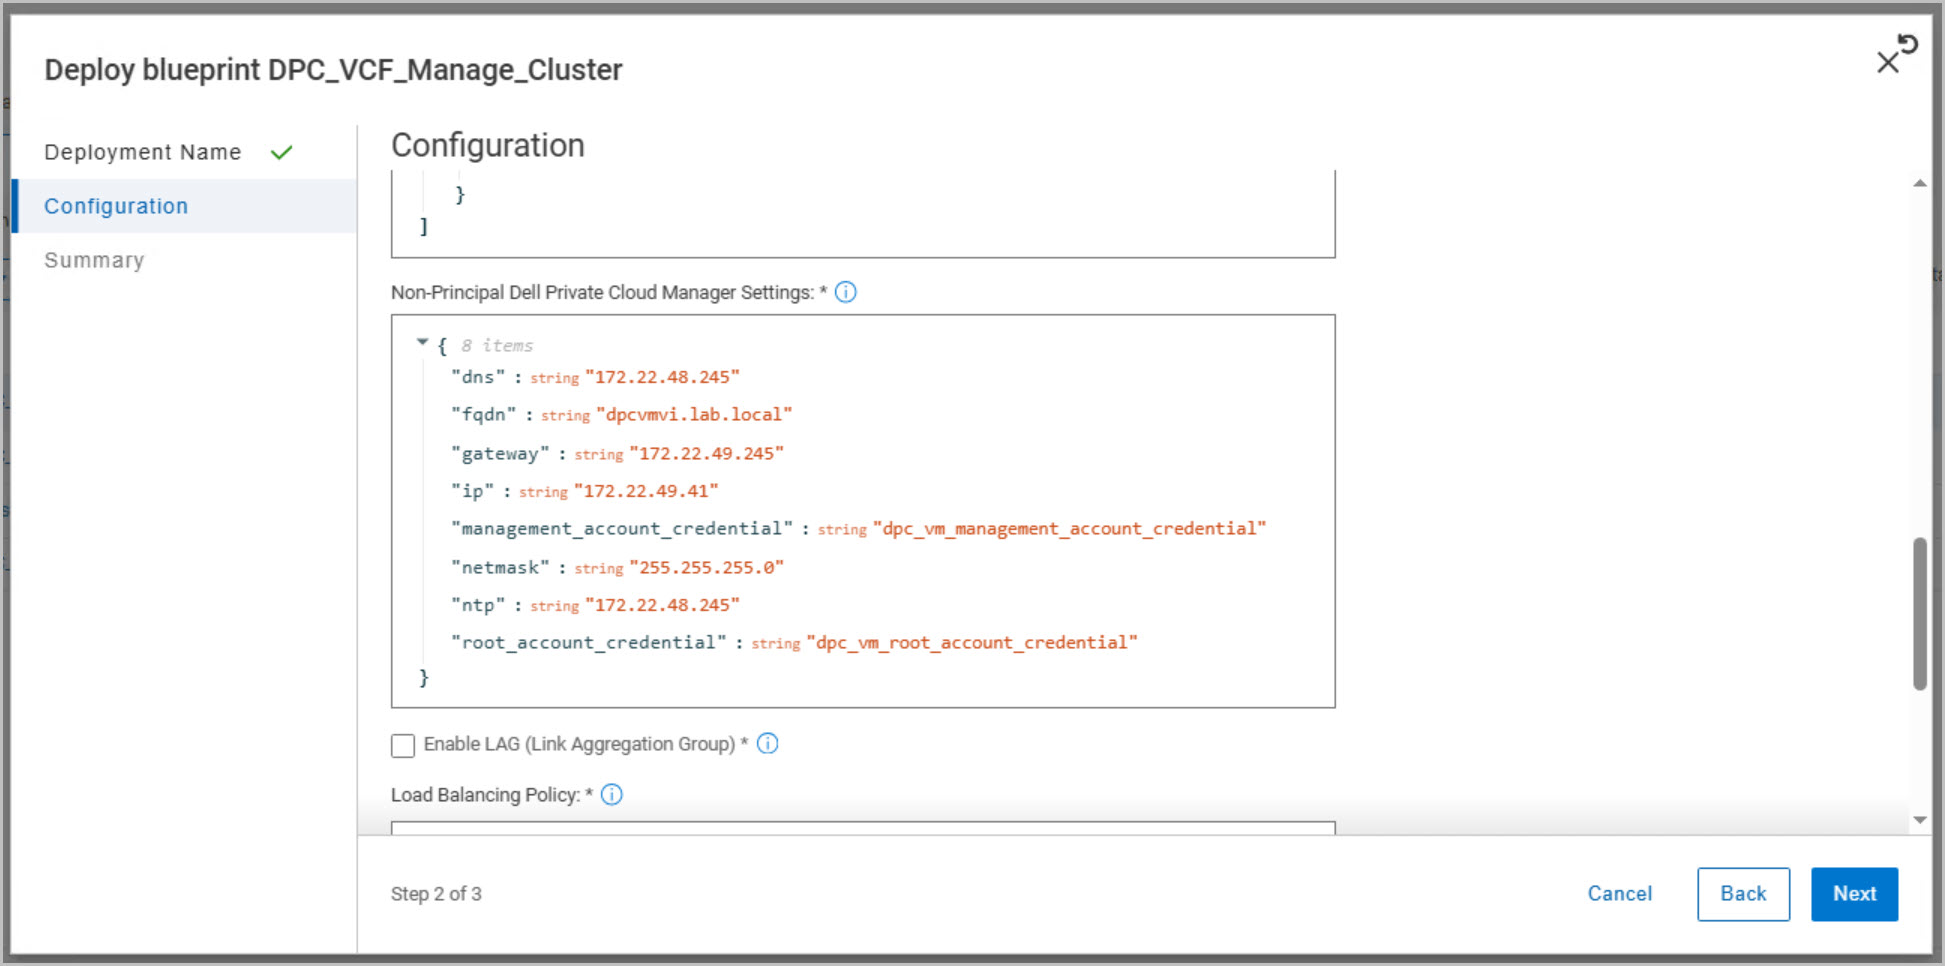Image resolution: width=1945 pixels, height=966 pixels.
Task: Show info for Load Balancing Policy
Action: click(x=612, y=794)
